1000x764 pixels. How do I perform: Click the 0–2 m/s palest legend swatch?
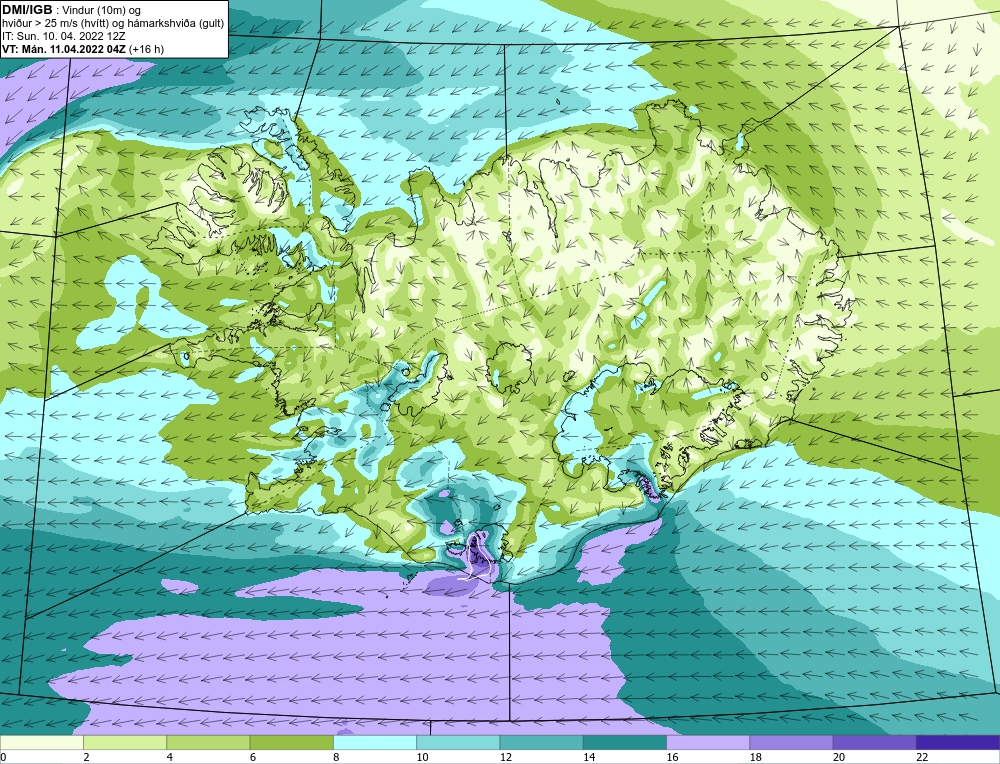tap(41, 742)
